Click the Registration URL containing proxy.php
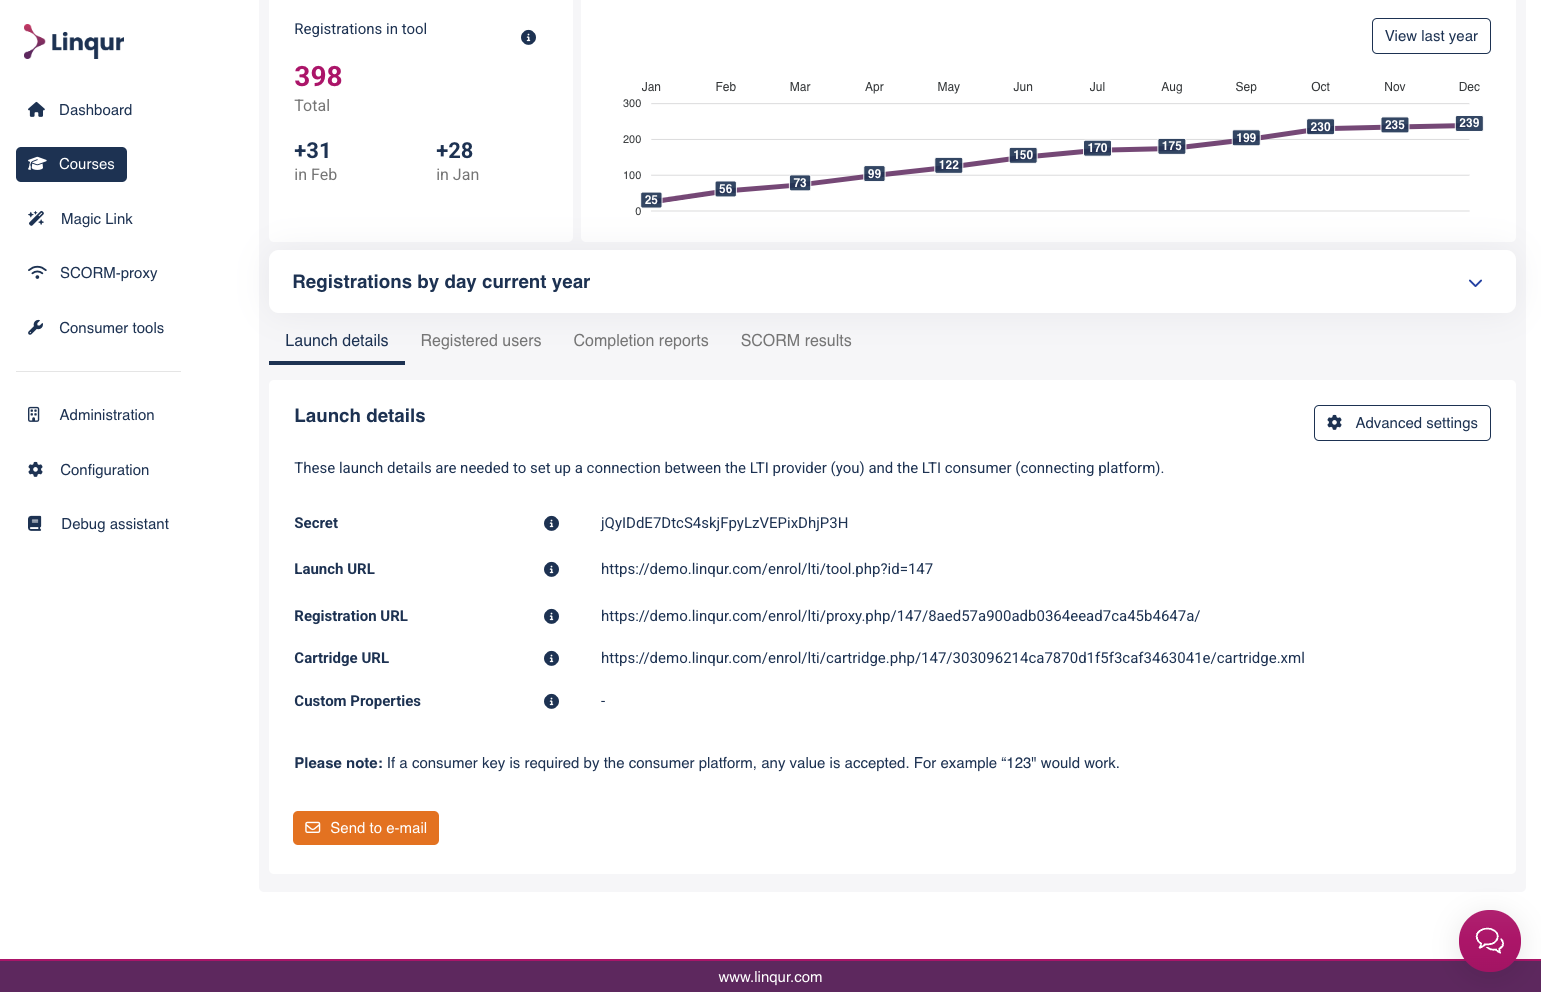The height and width of the screenshot is (992, 1541). click(900, 616)
